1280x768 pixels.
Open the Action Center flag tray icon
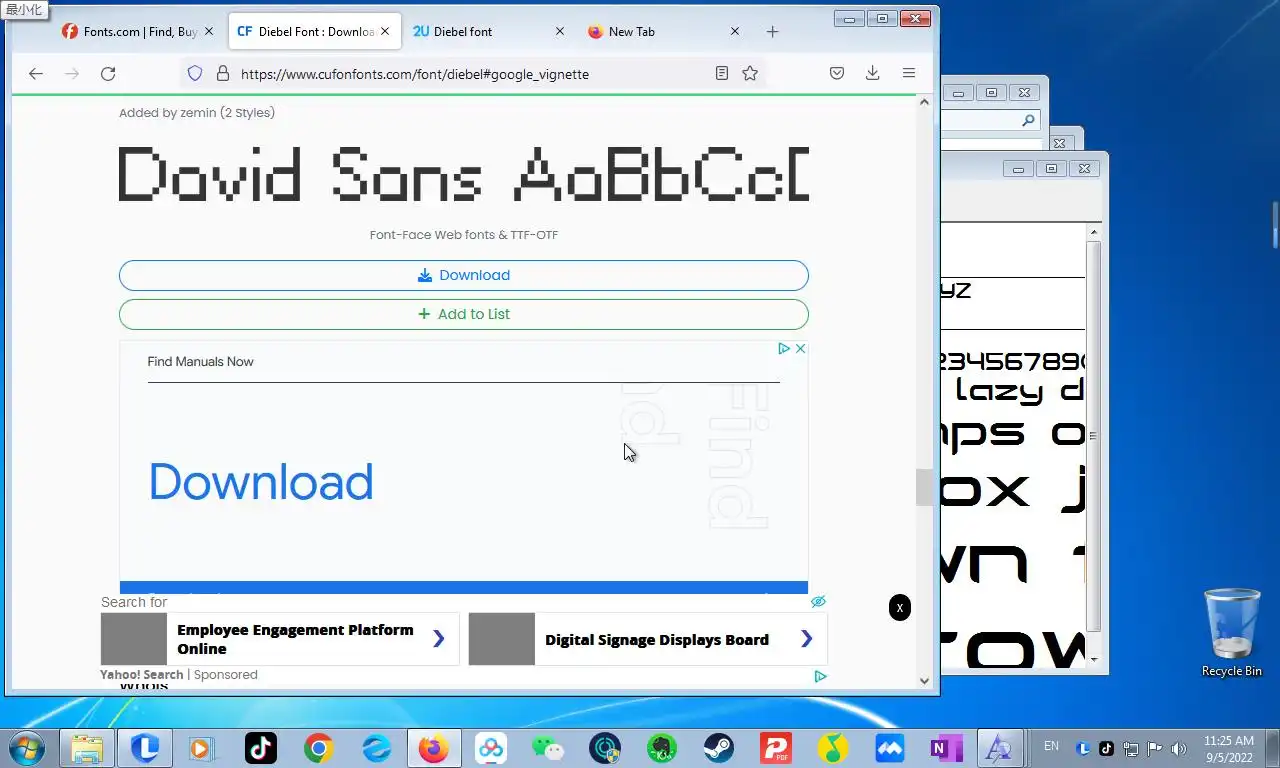click(1155, 748)
